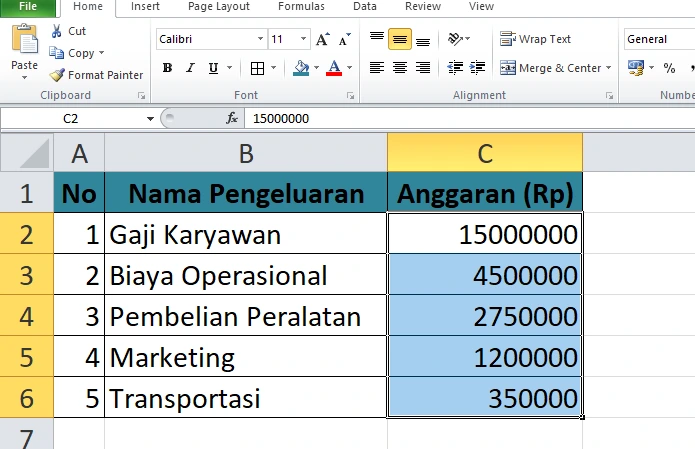Open the Copy dropdown arrow
The image size is (695, 449).
[x=102, y=53]
